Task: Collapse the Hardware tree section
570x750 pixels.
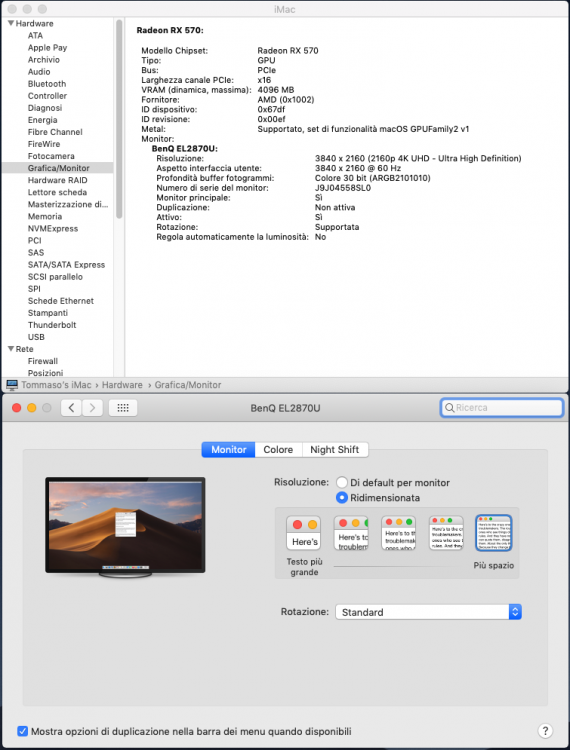Action: click(11, 23)
